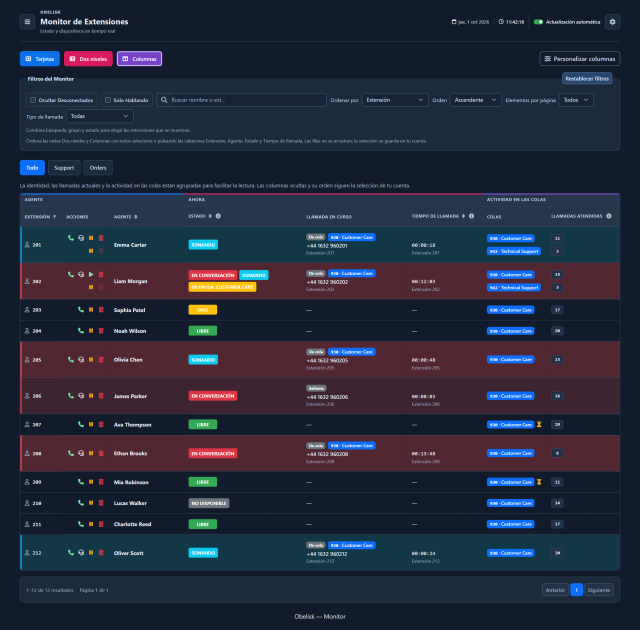The height and width of the screenshot is (630, 640).
Task: Click the number +44 1632 960206
Action: tap(327, 397)
